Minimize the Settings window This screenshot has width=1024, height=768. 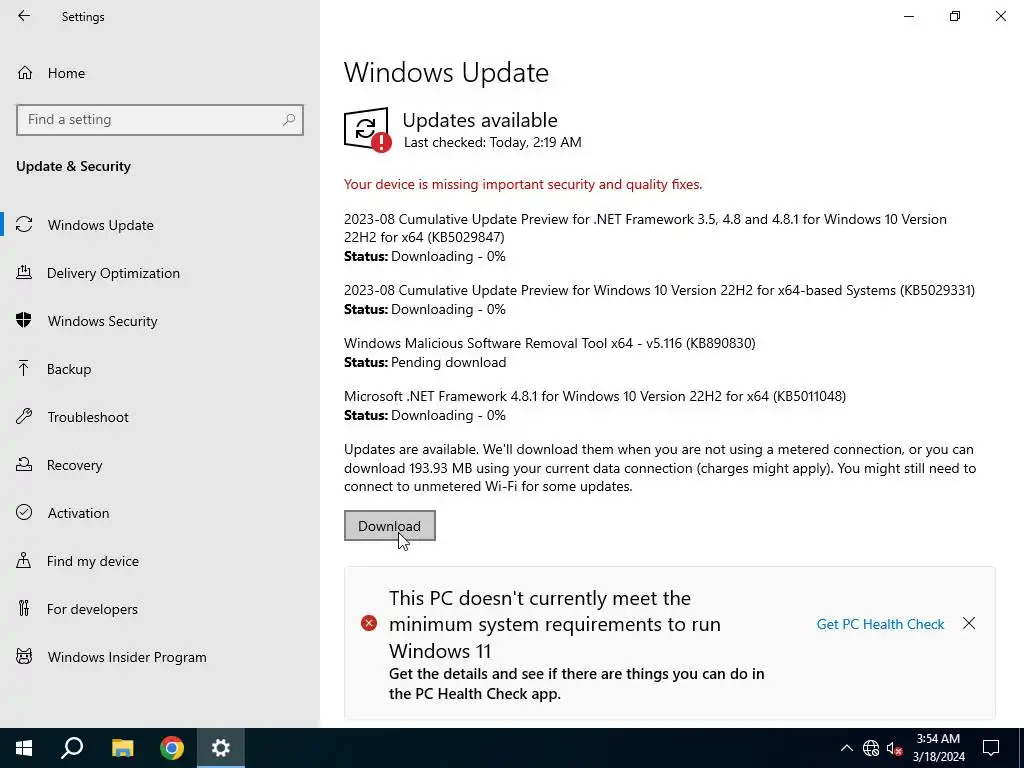[909, 16]
